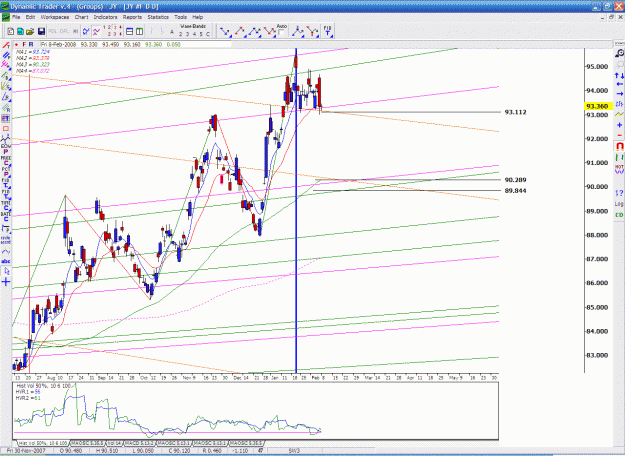Image resolution: width=625 pixels, height=456 pixels.
Task: Click the cycle scroll tool
Action: [6, 240]
